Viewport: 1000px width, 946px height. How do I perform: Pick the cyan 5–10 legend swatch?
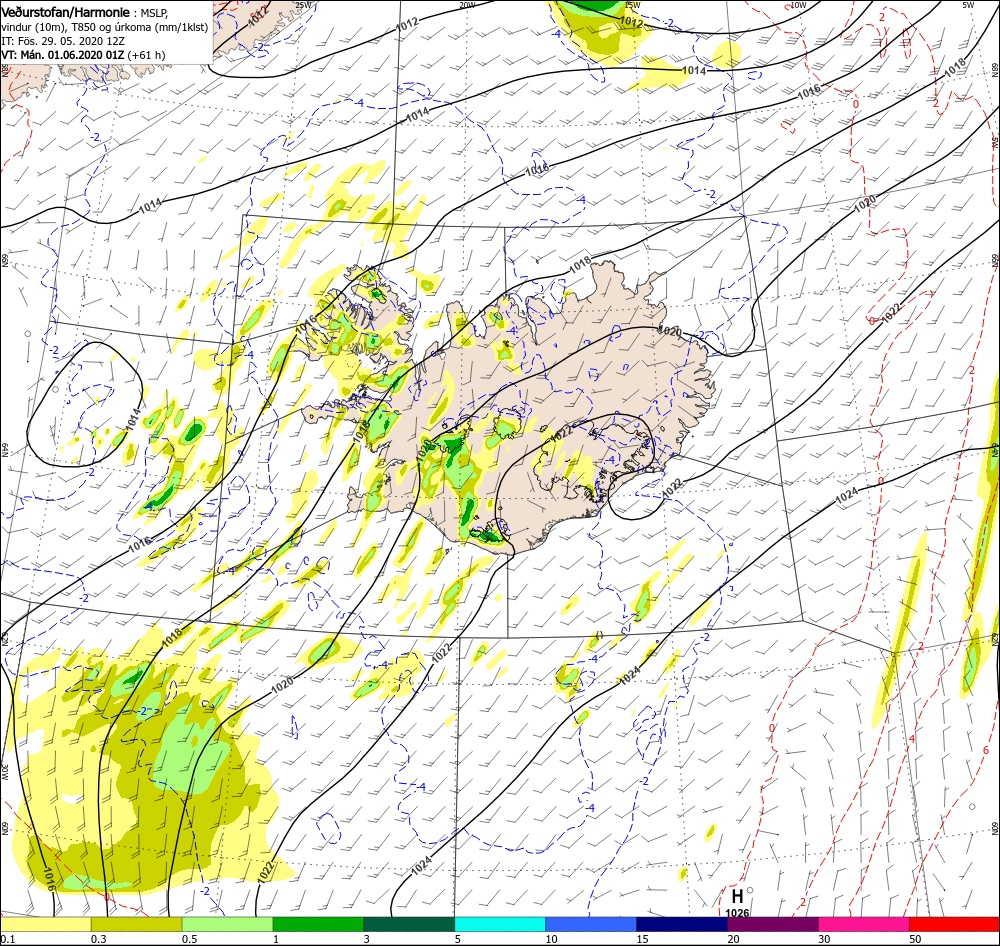tap(500, 924)
